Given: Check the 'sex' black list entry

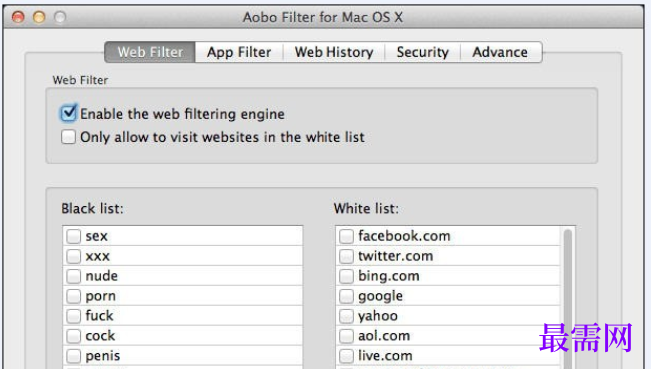Looking at the screenshot, I should [73, 236].
